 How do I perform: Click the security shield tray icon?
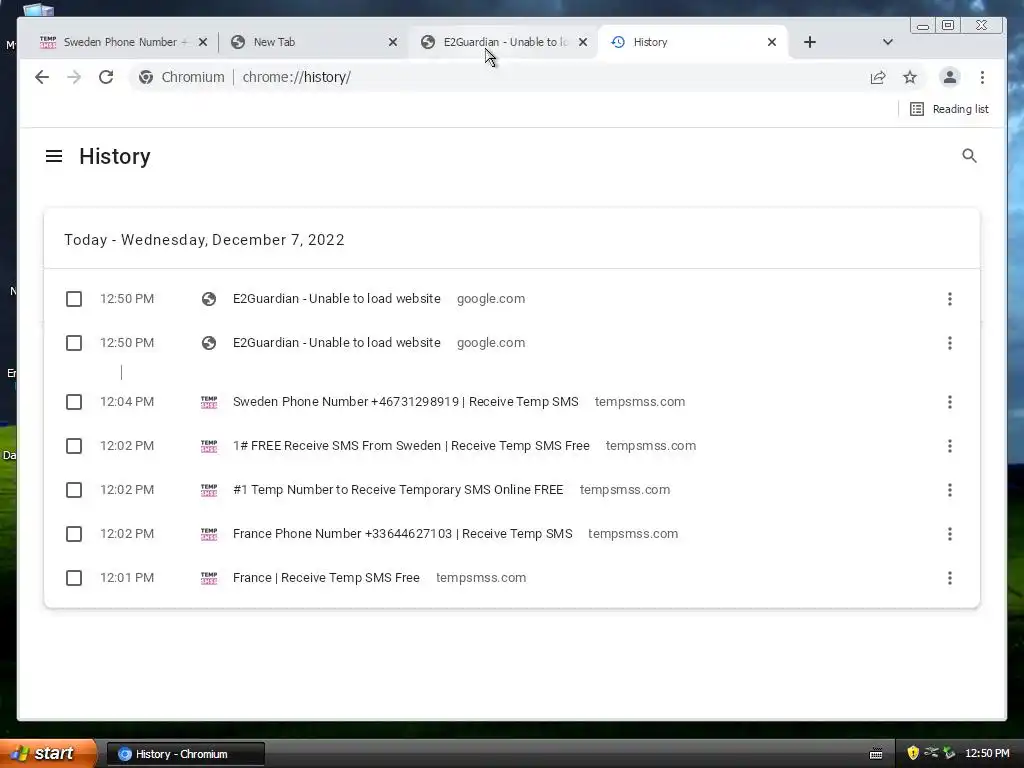(x=913, y=753)
